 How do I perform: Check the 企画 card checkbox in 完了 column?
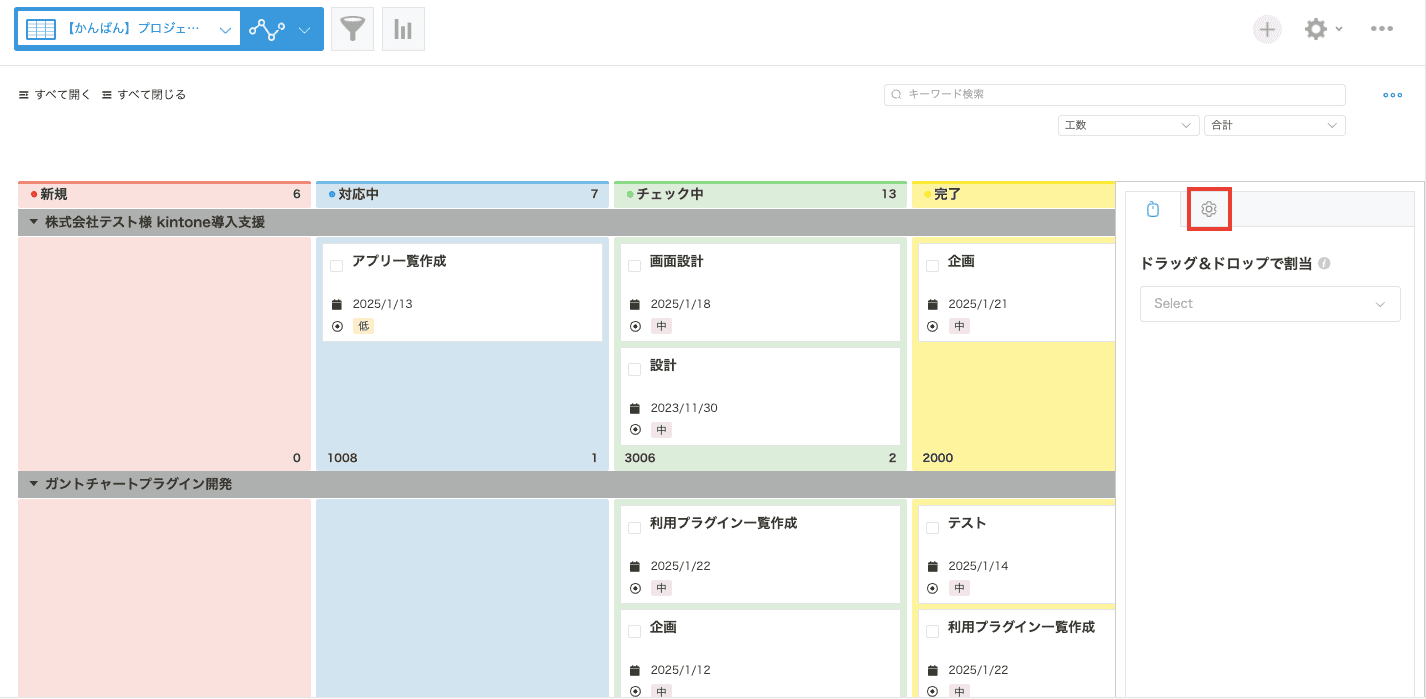click(x=932, y=266)
